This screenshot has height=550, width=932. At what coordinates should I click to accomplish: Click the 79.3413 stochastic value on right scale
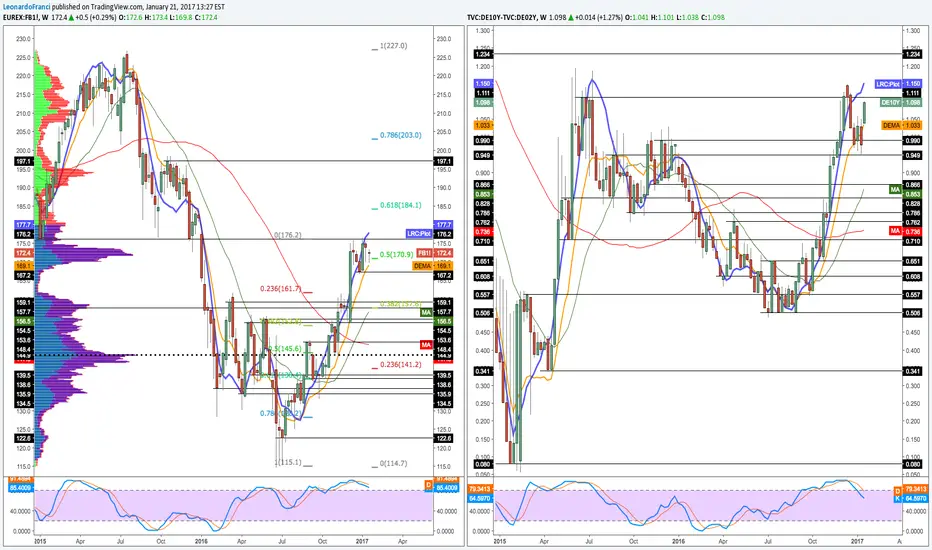click(915, 491)
